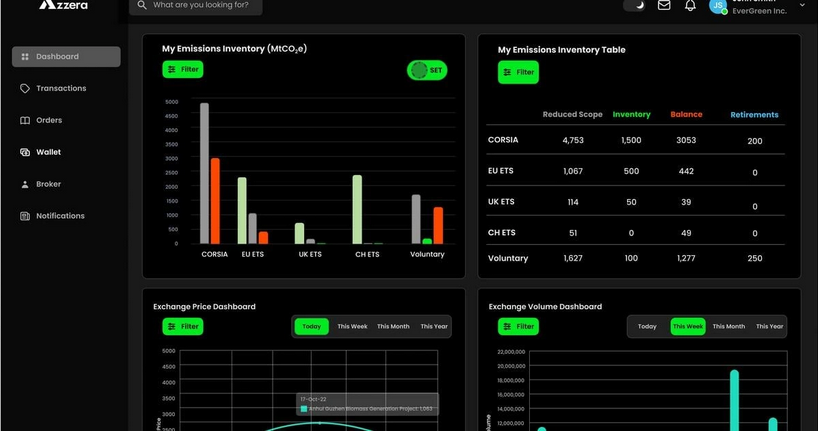Expand the account dropdown chevron
Image resolution: width=818 pixels, height=435 pixels.
[802, 6]
